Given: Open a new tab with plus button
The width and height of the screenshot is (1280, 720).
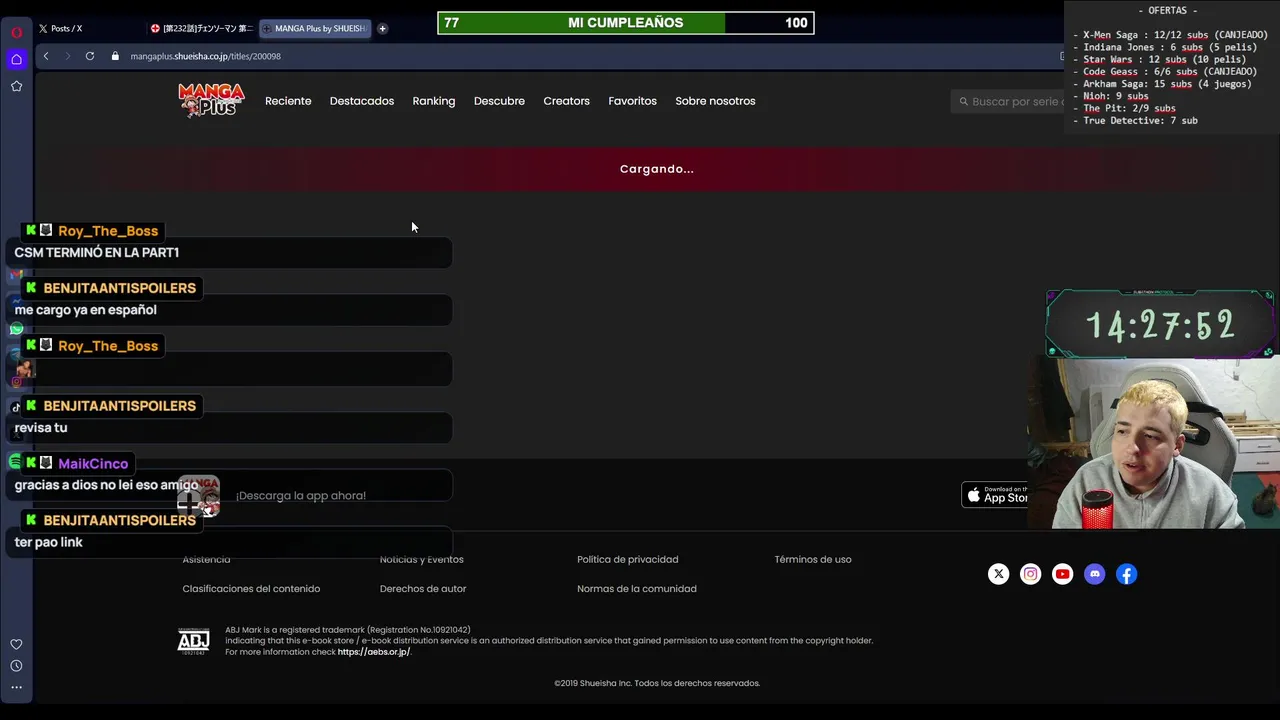Looking at the screenshot, I should (382, 29).
